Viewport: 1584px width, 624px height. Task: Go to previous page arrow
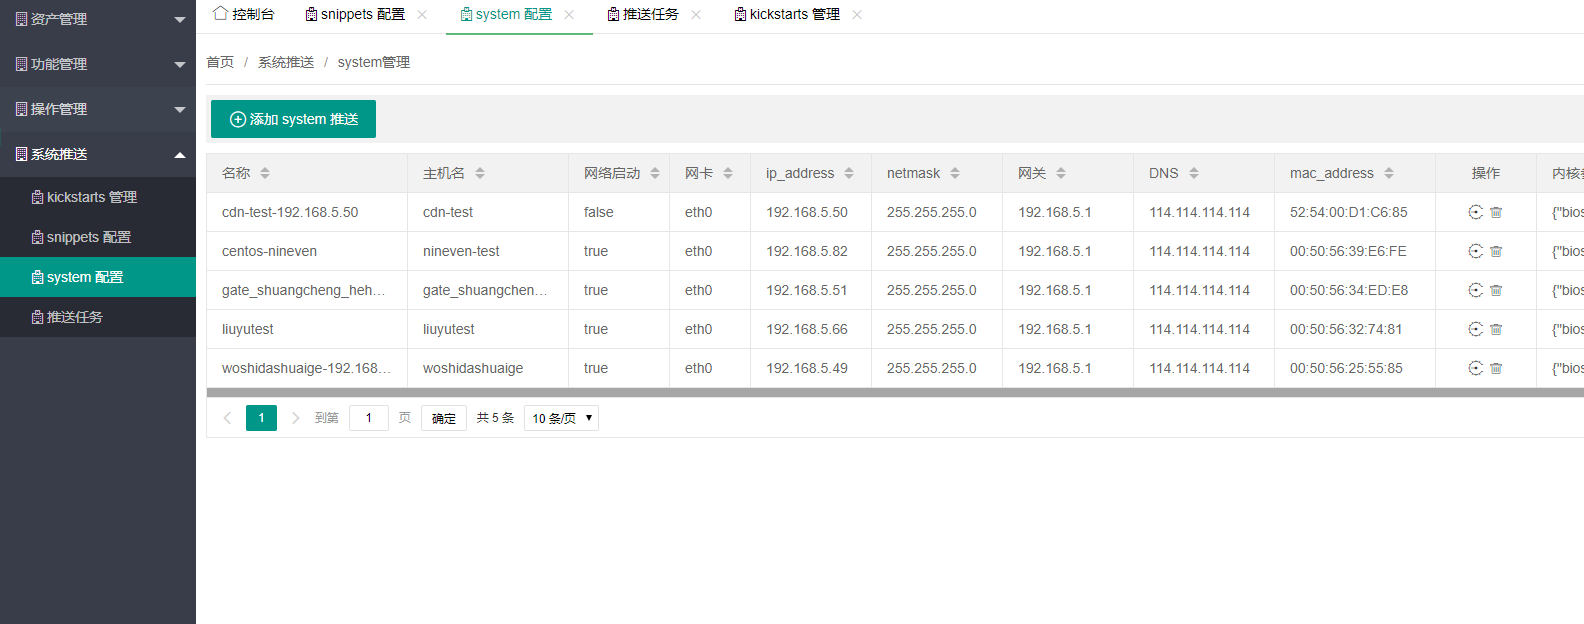point(227,418)
